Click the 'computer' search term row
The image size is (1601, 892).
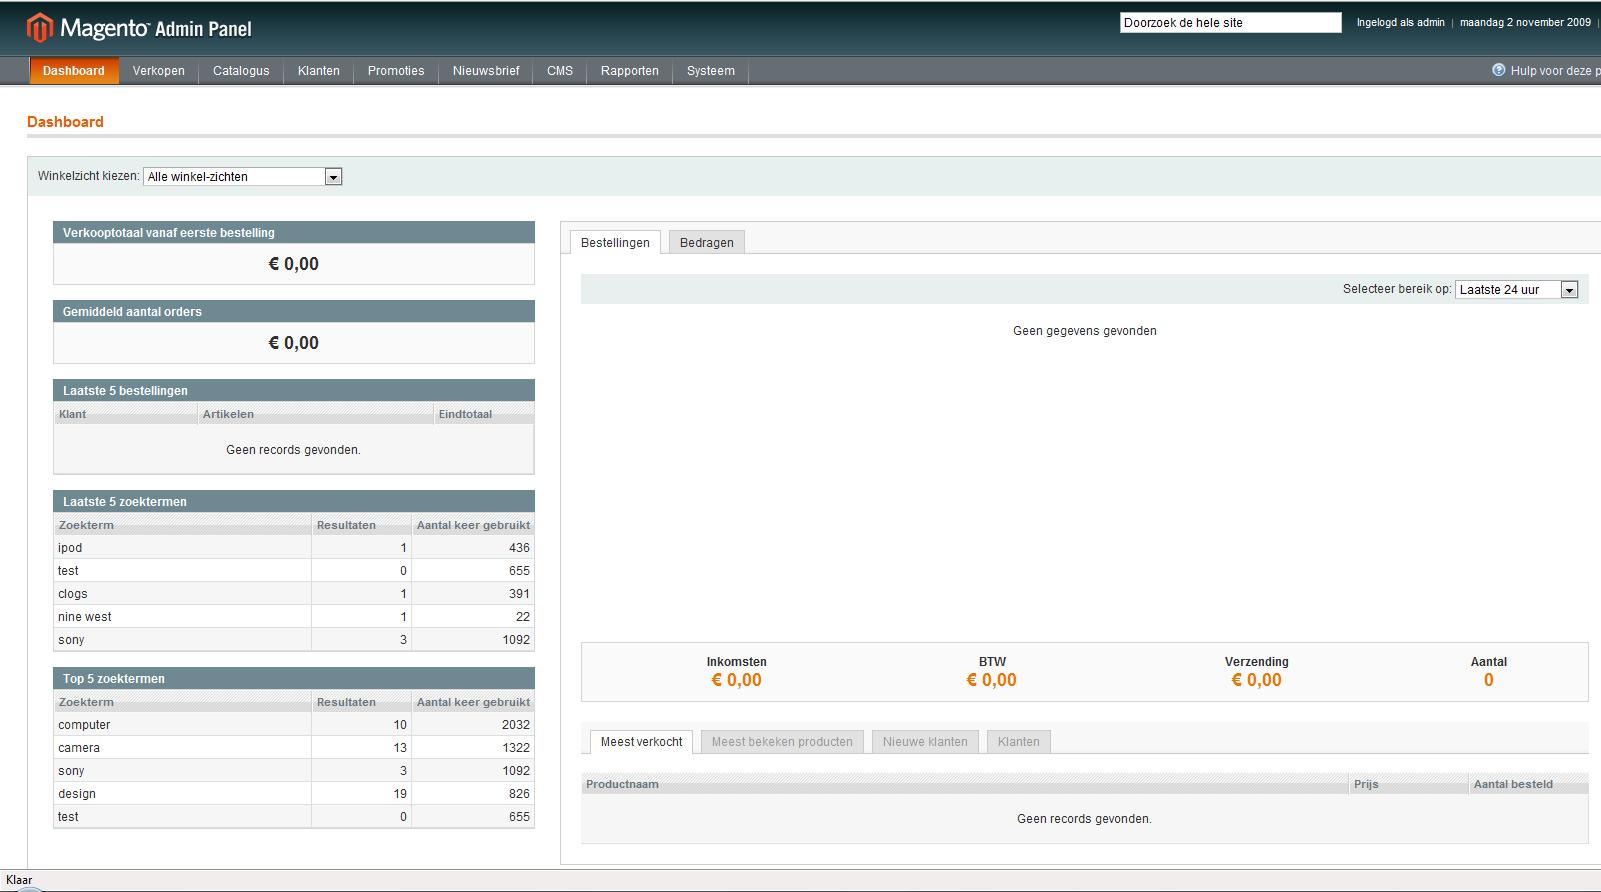tap(294, 725)
